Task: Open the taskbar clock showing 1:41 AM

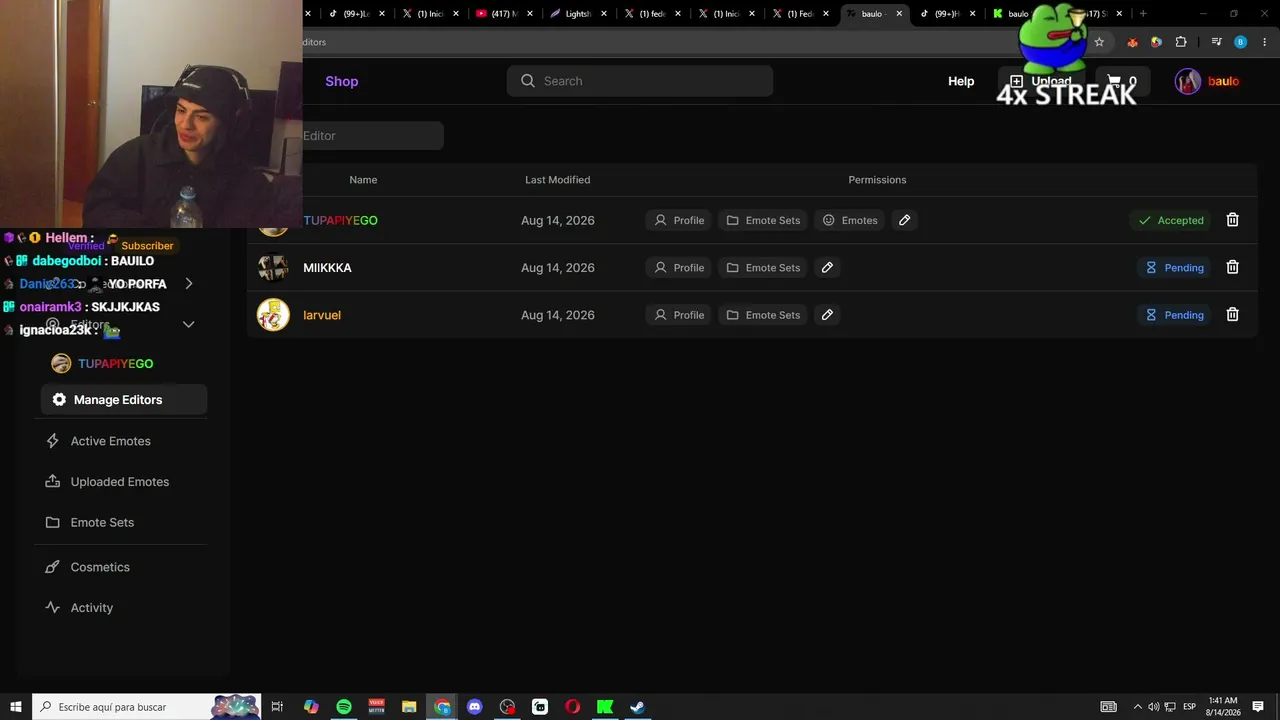Action: coord(1223,707)
